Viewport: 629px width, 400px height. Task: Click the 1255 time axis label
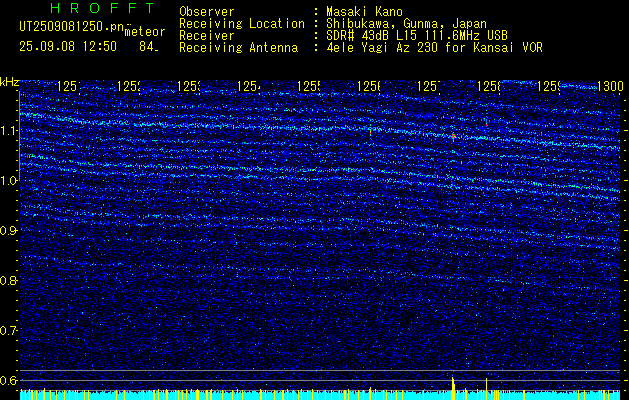309,86
